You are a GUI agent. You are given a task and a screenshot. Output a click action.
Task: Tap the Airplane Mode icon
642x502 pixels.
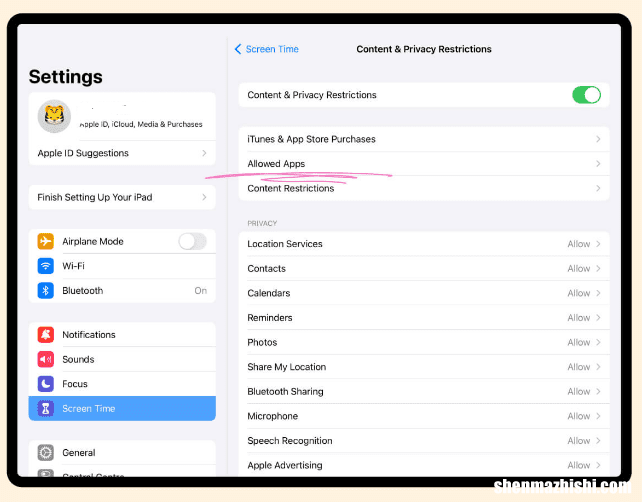click(x=45, y=241)
